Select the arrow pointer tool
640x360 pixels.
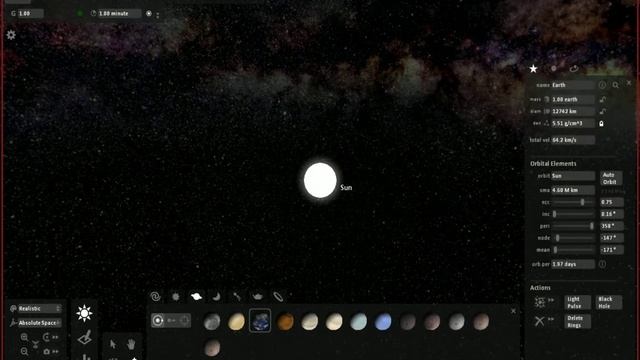click(x=113, y=344)
